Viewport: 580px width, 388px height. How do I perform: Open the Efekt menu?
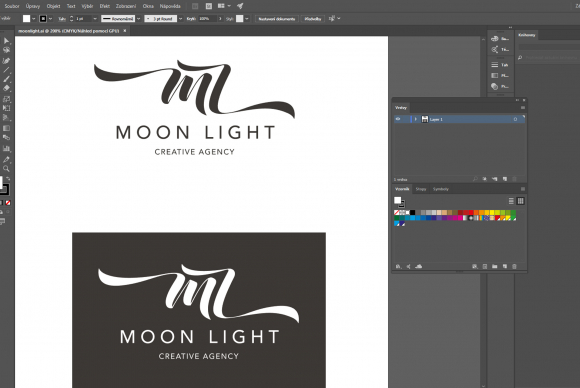pyautogui.click(x=105, y=6)
